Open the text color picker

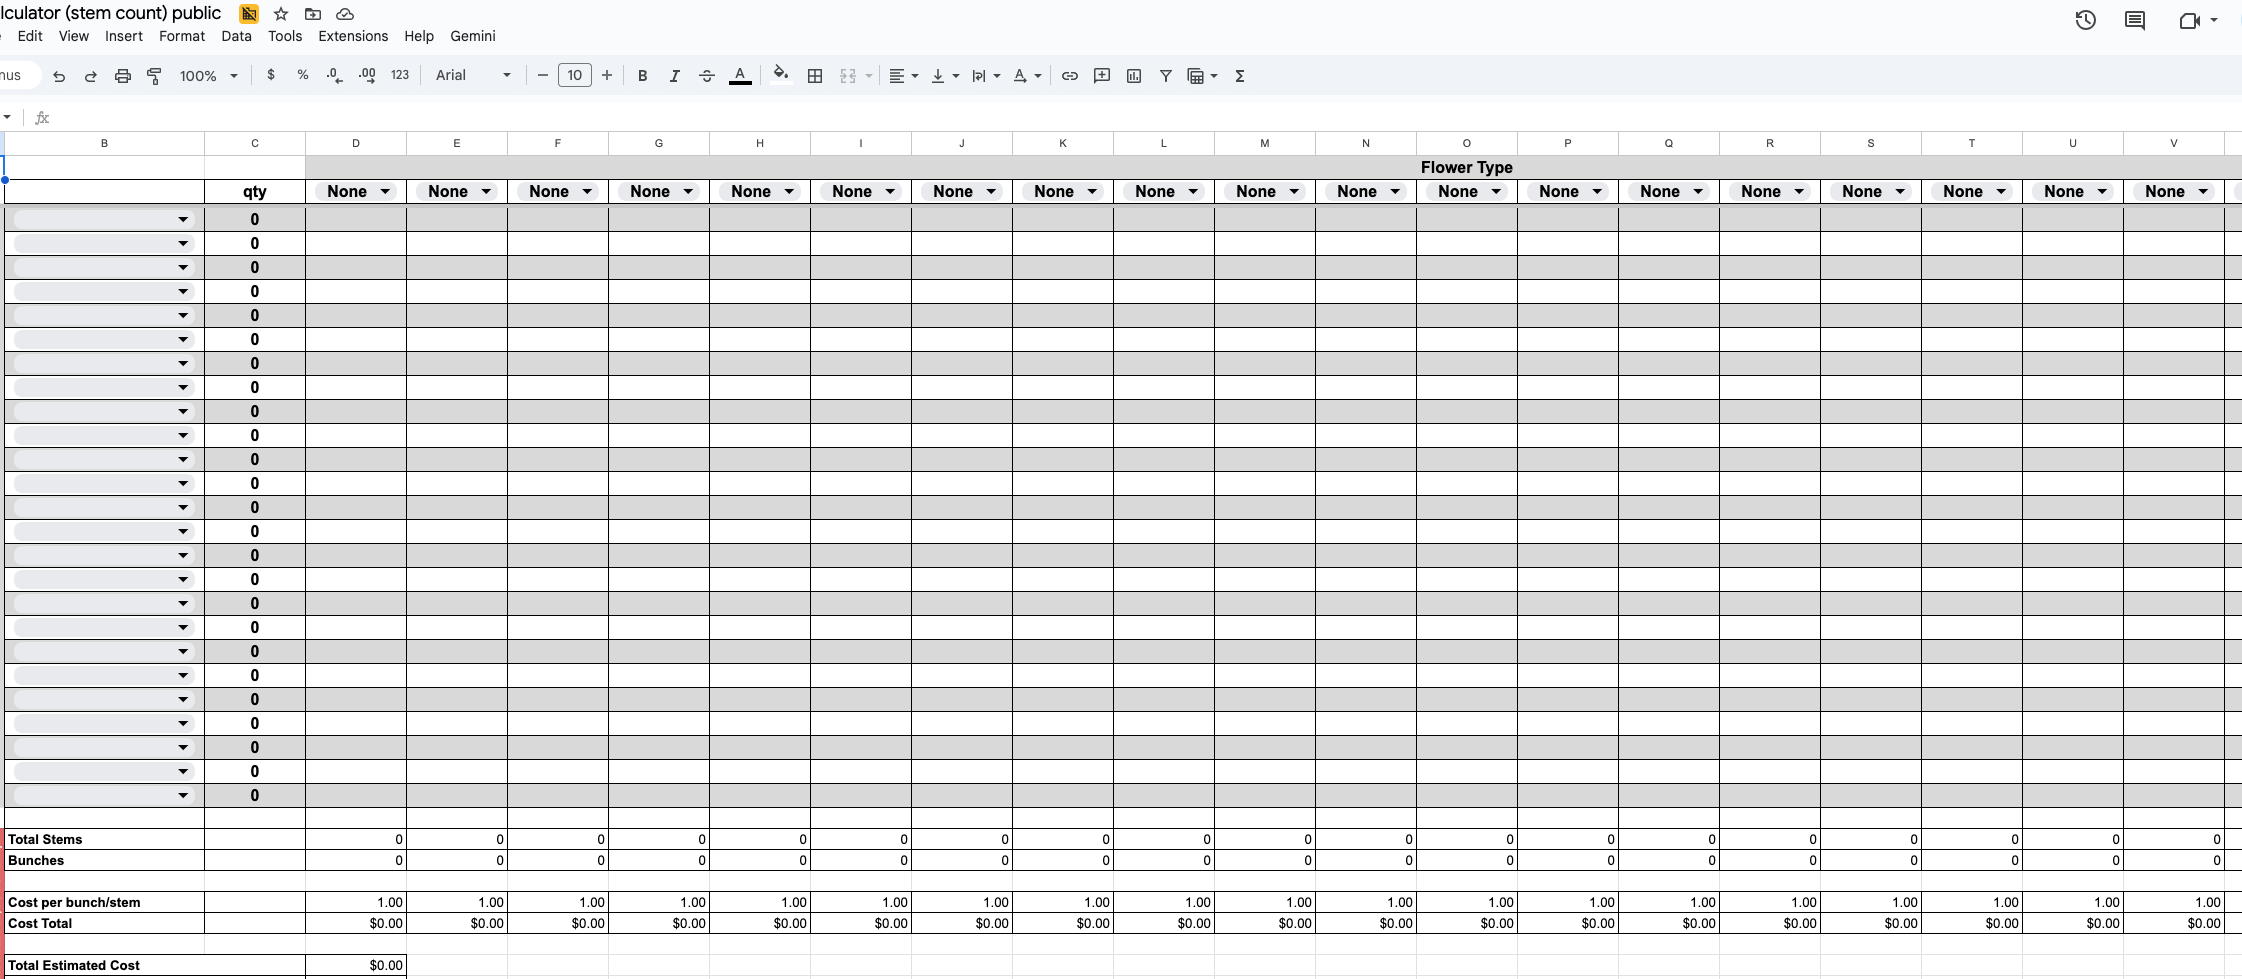click(x=740, y=75)
